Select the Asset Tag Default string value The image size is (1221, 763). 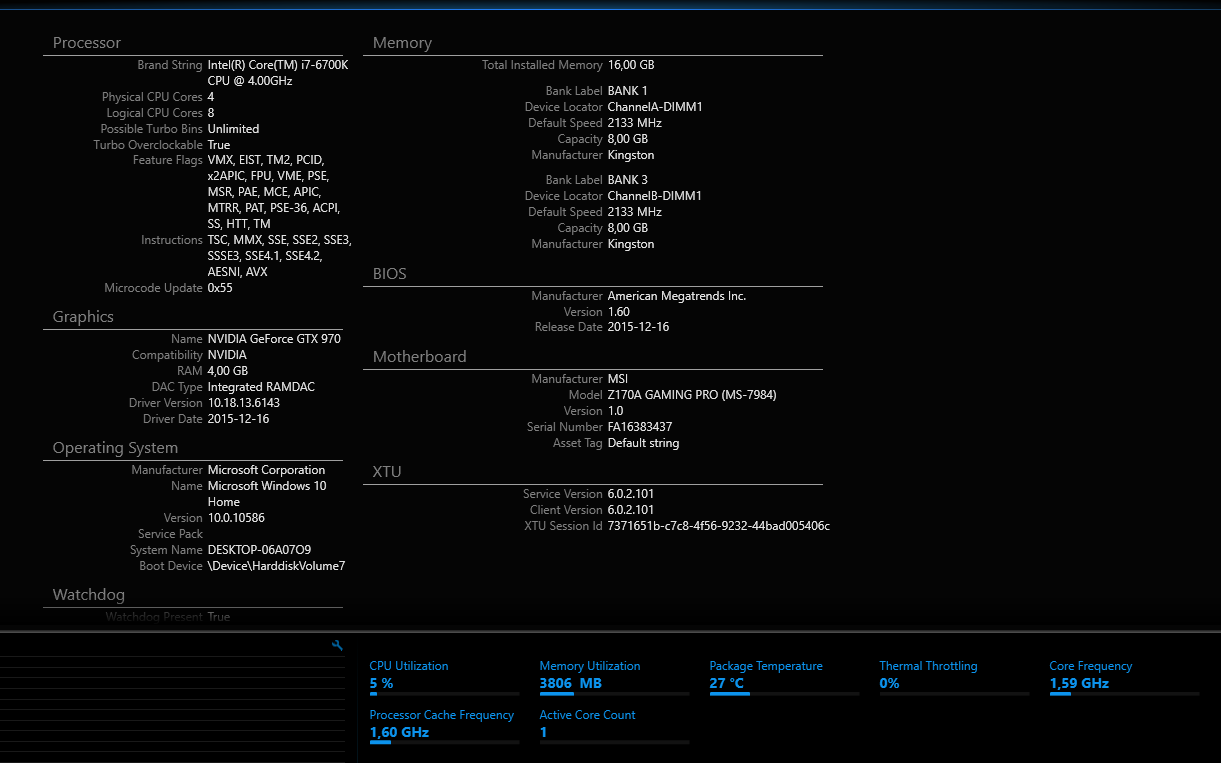[x=643, y=443]
